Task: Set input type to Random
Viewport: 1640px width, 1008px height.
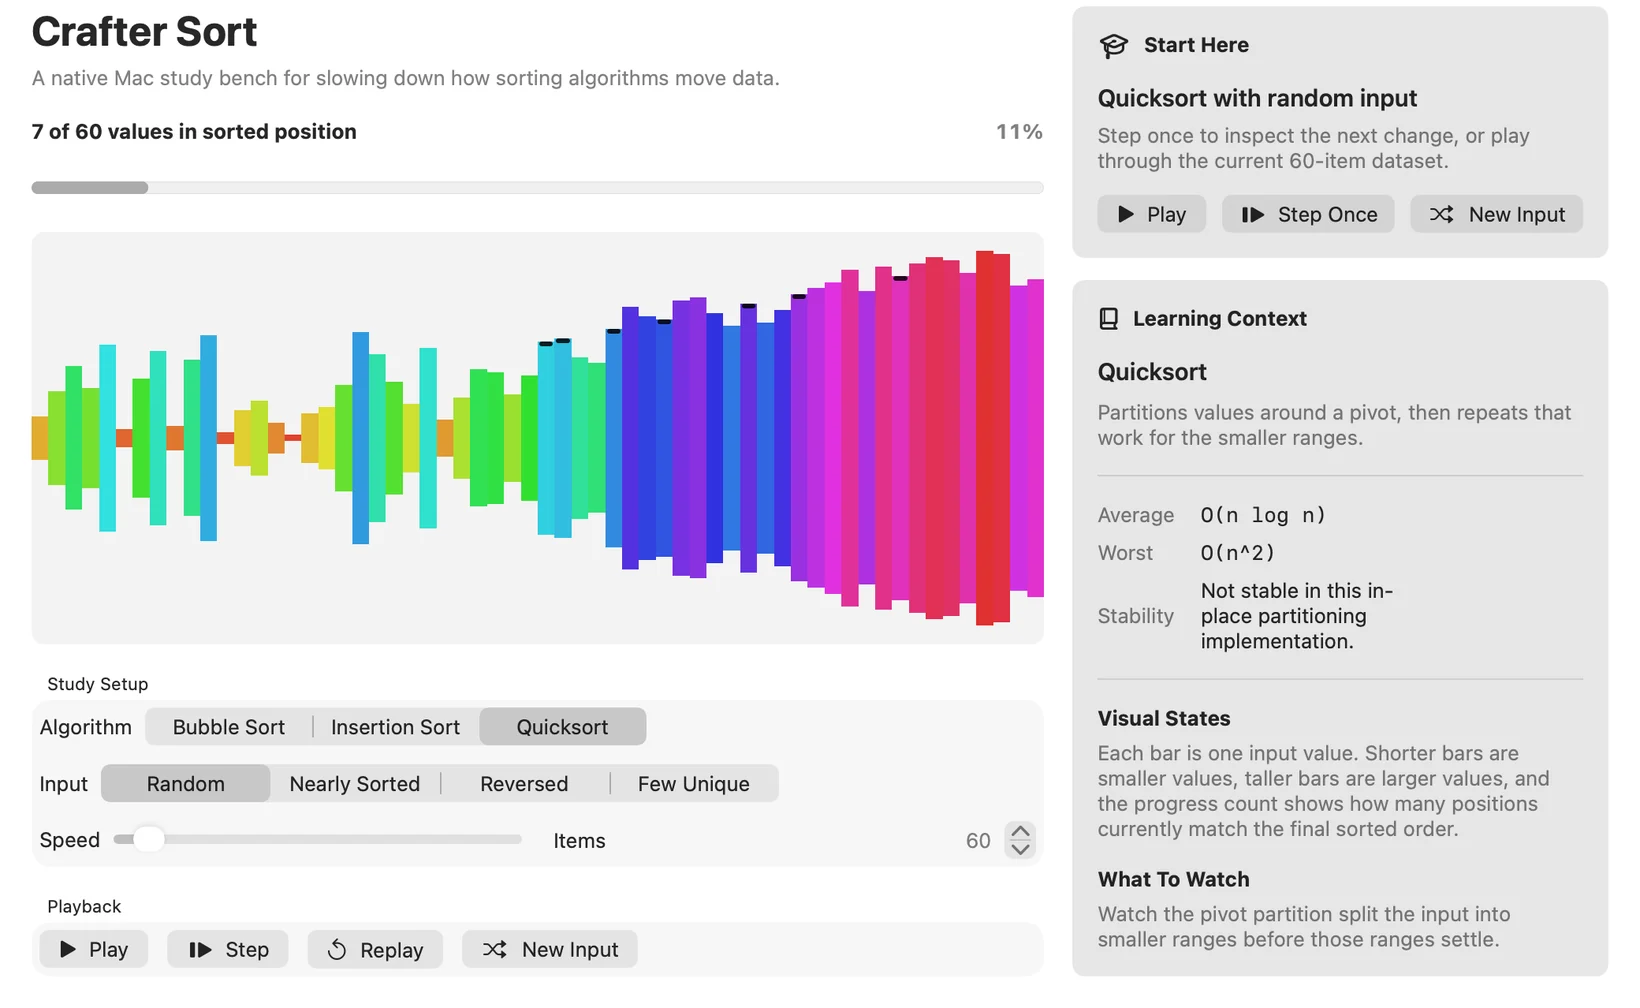Action: [x=186, y=784]
